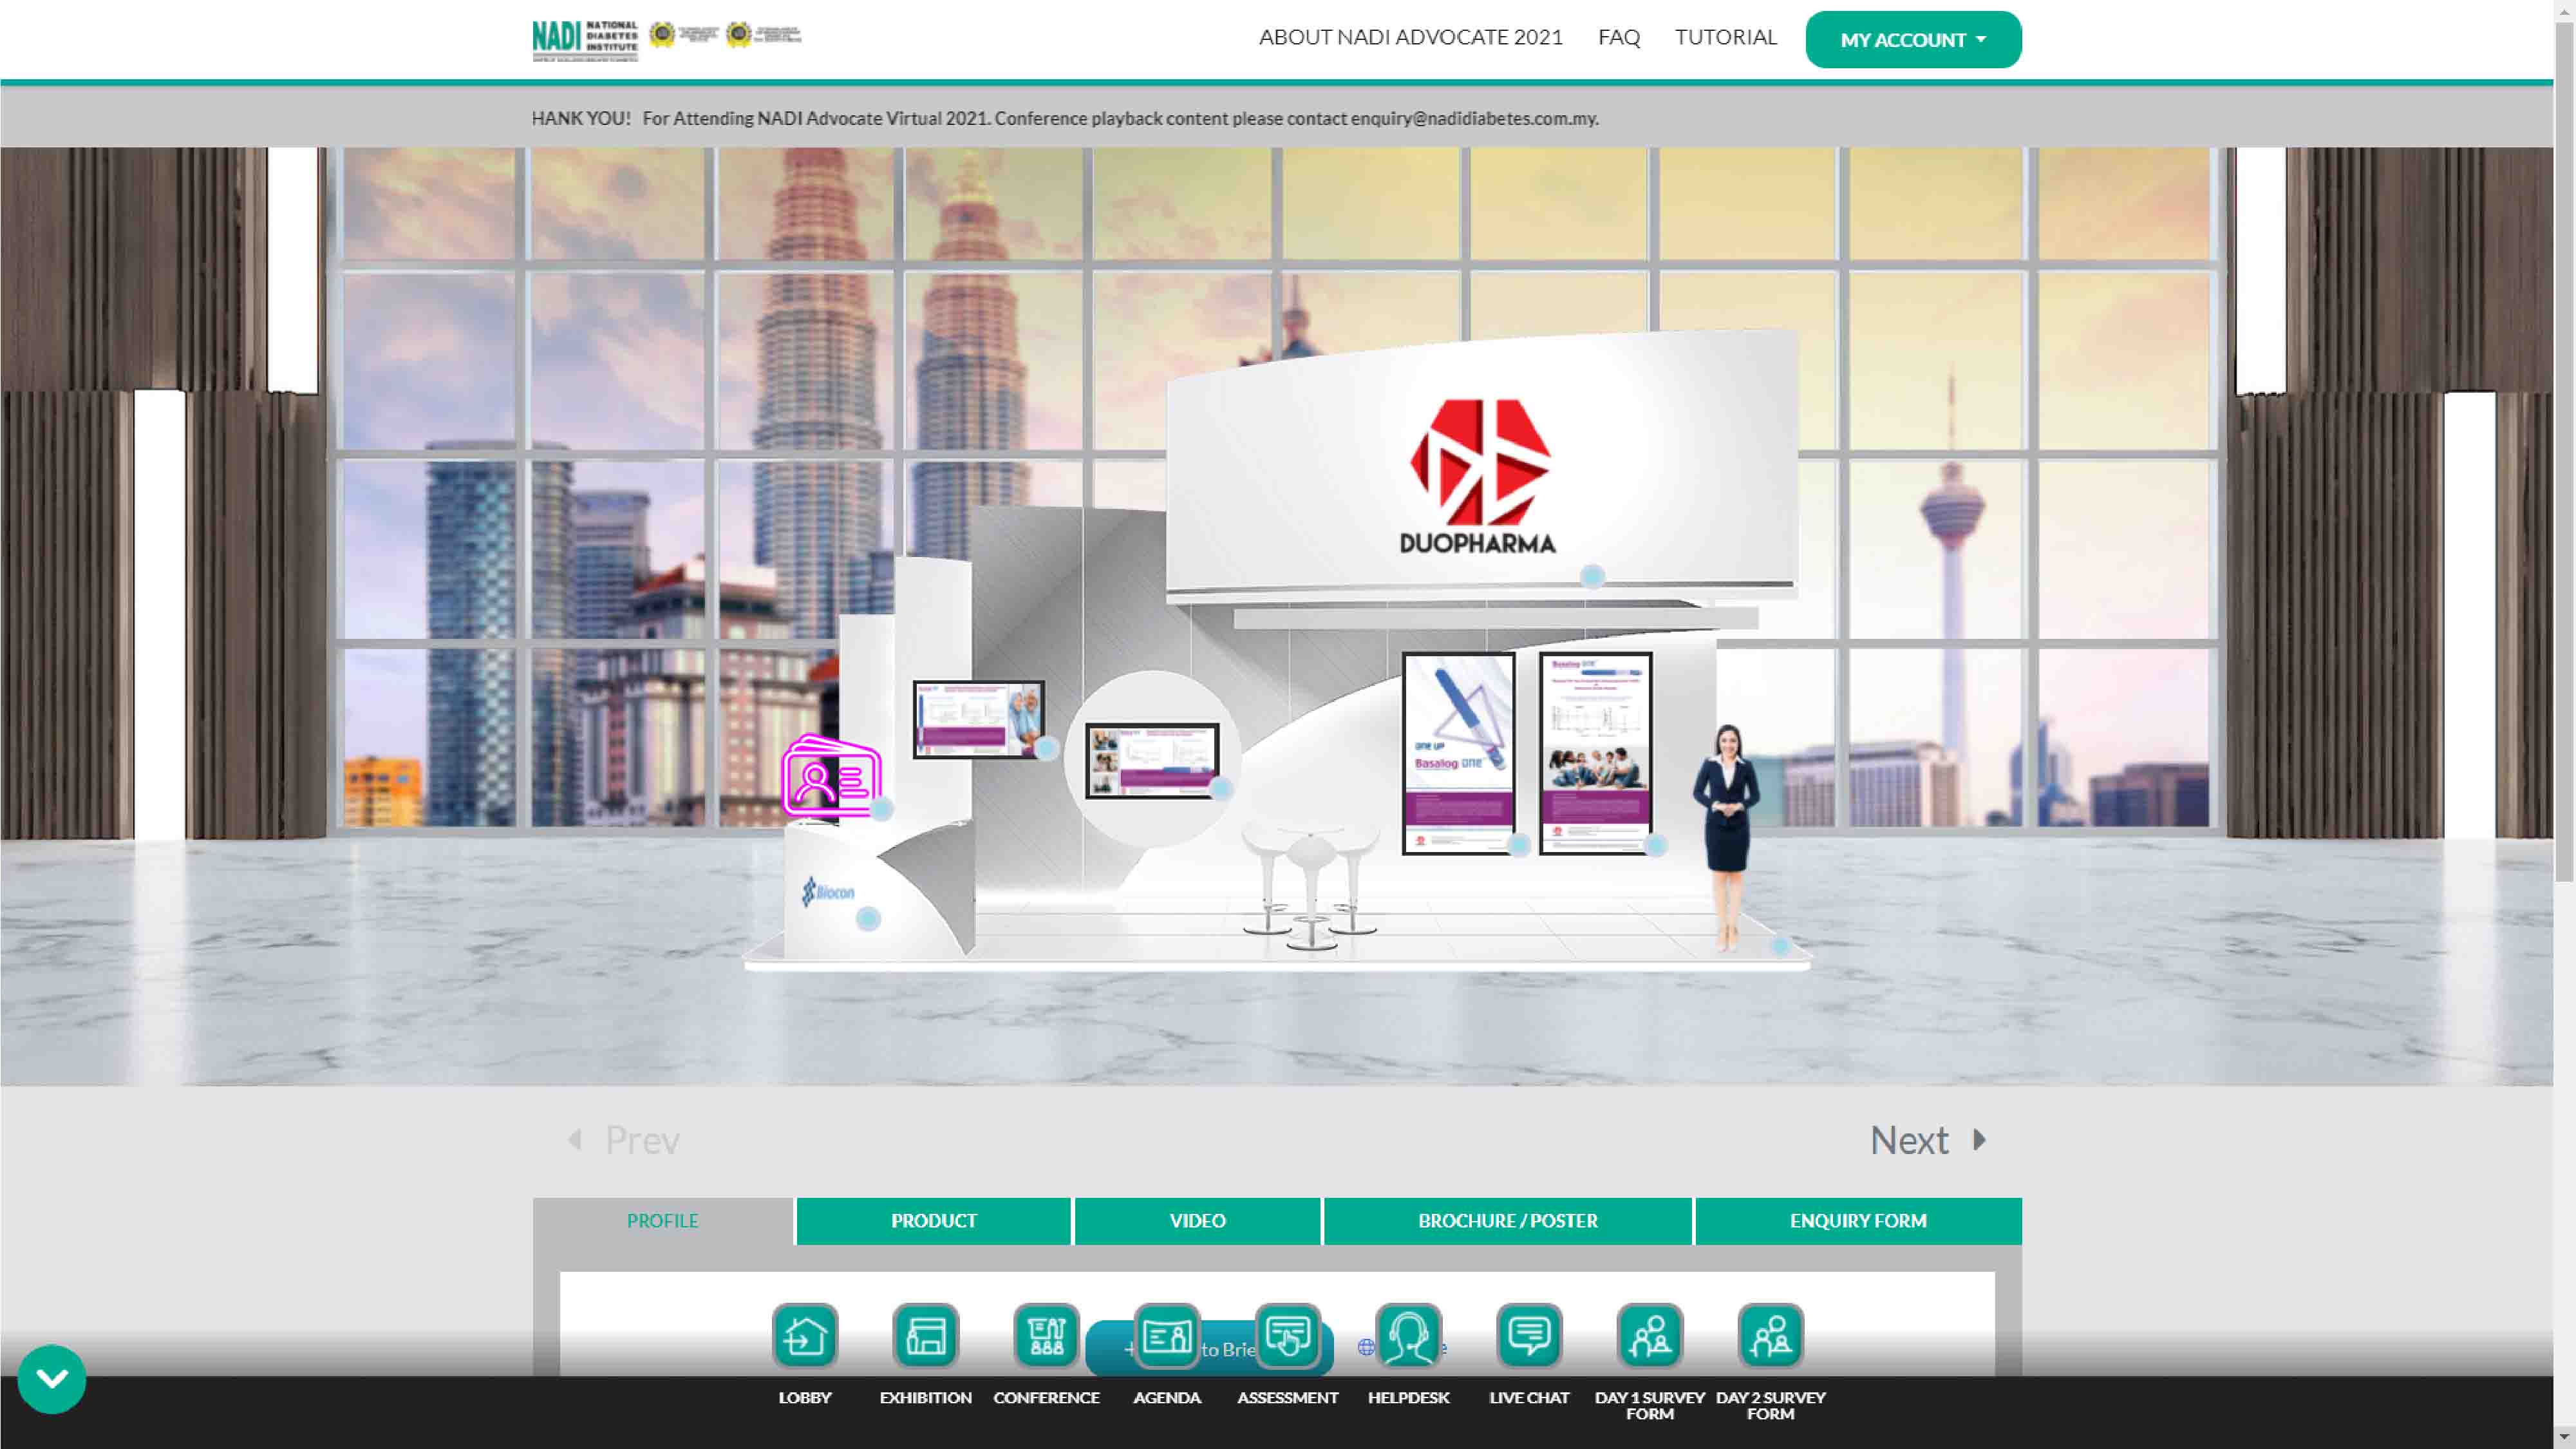
Task: Launch the Live Chat icon
Action: pyautogui.click(x=1529, y=1335)
